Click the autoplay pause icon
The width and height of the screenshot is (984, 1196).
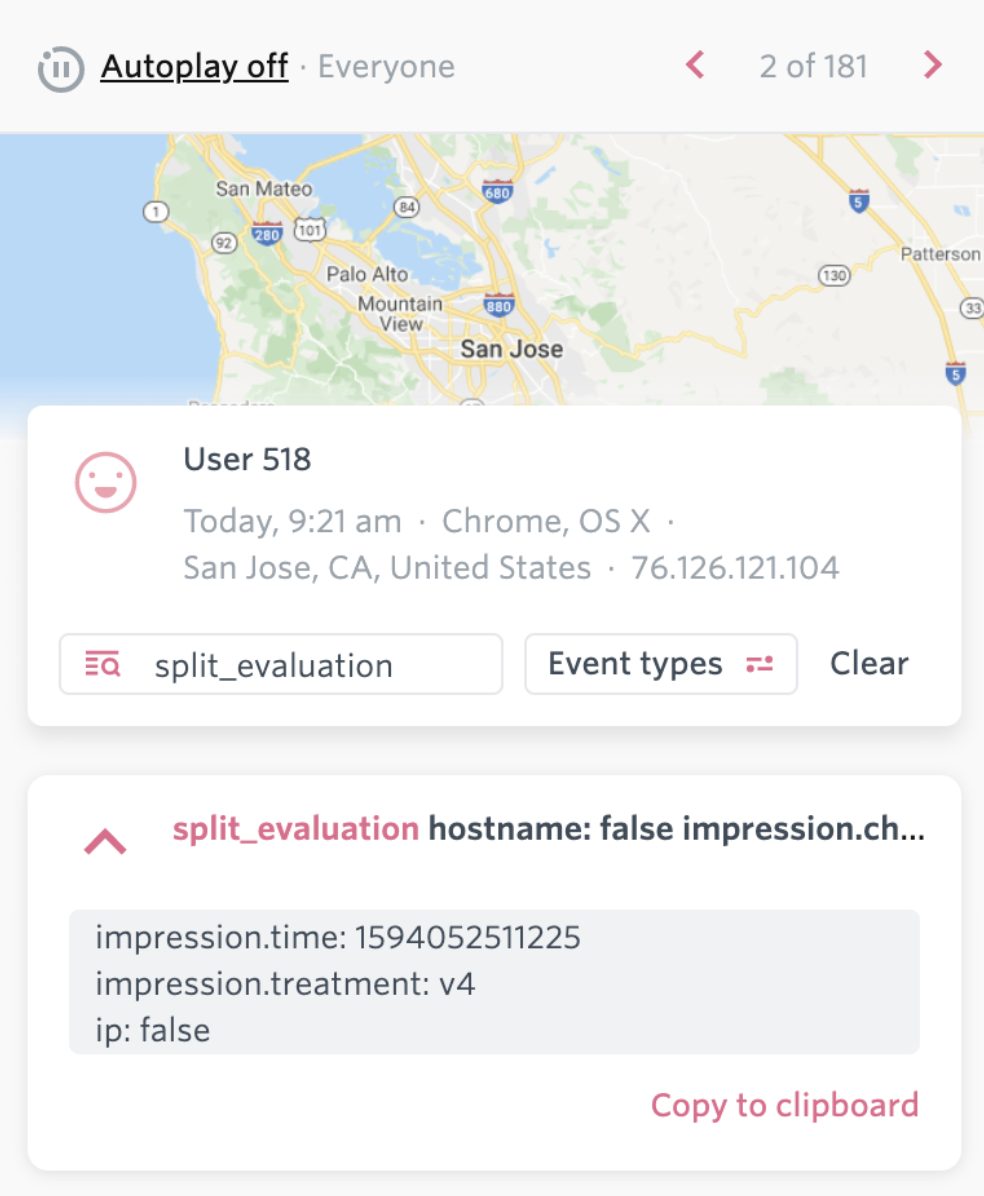point(61,69)
